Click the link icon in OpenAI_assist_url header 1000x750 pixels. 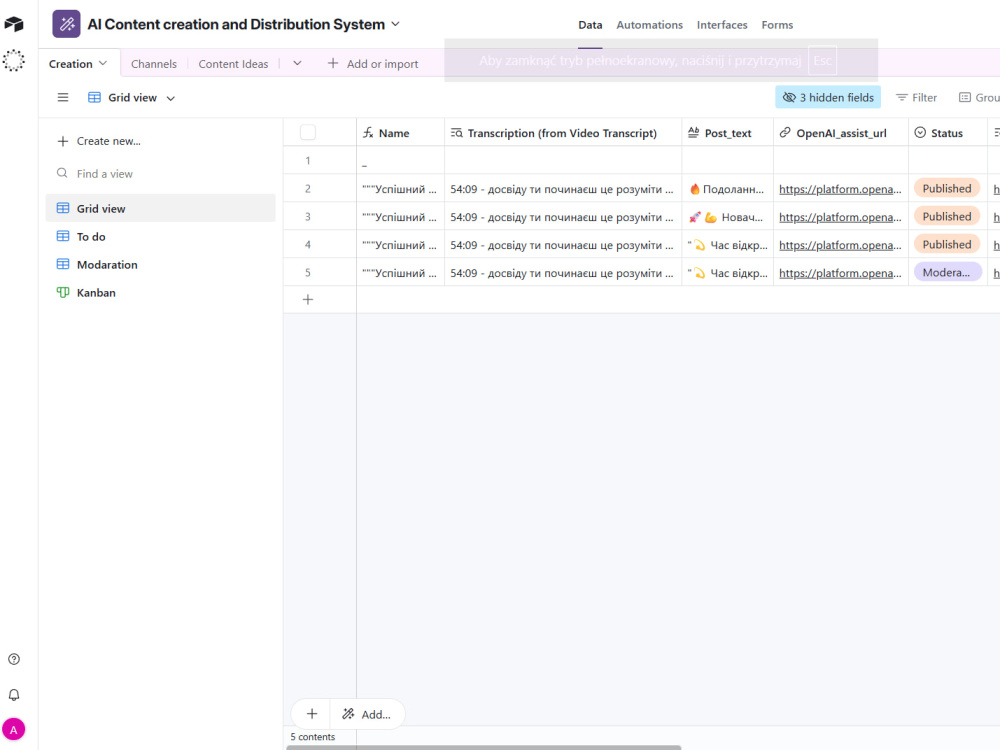[785, 133]
